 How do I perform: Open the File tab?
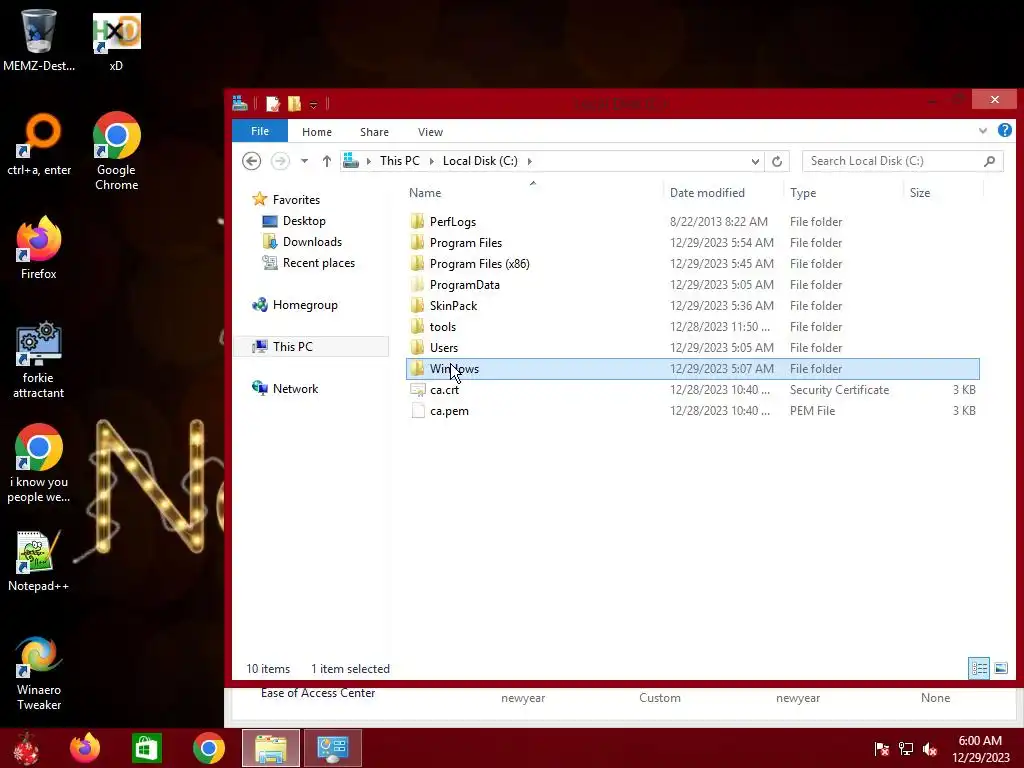[260, 131]
